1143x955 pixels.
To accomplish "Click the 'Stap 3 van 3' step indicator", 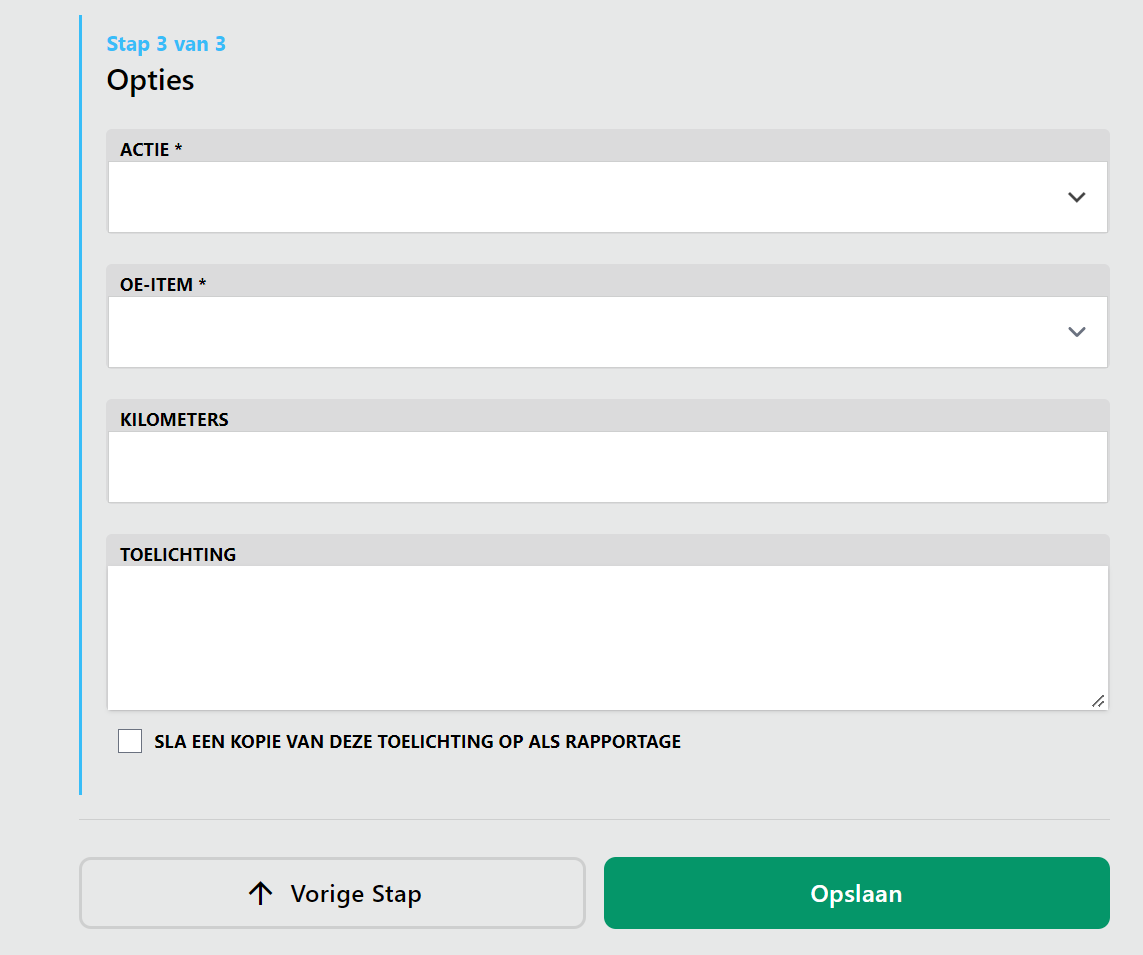I will (x=166, y=44).
